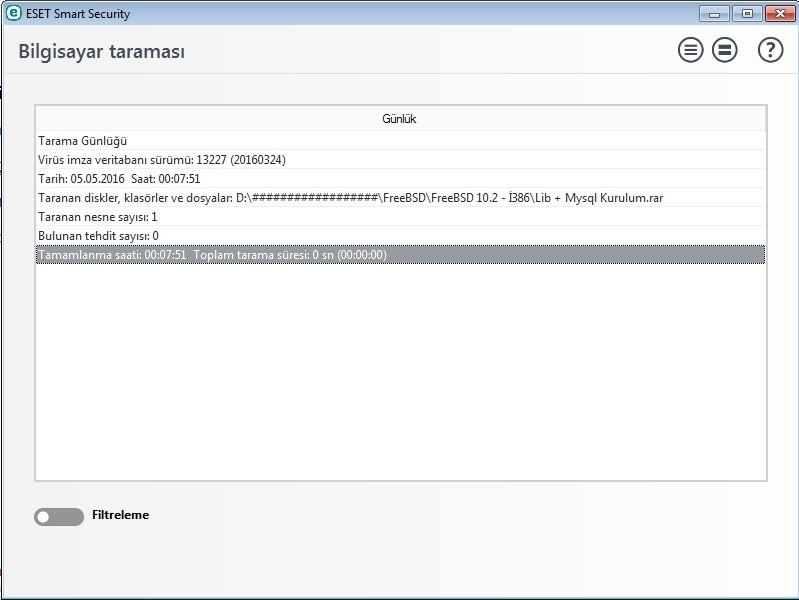
Task: Maximize the ESET Smart Security window
Action: pyautogui.click(x=747, y=14)
